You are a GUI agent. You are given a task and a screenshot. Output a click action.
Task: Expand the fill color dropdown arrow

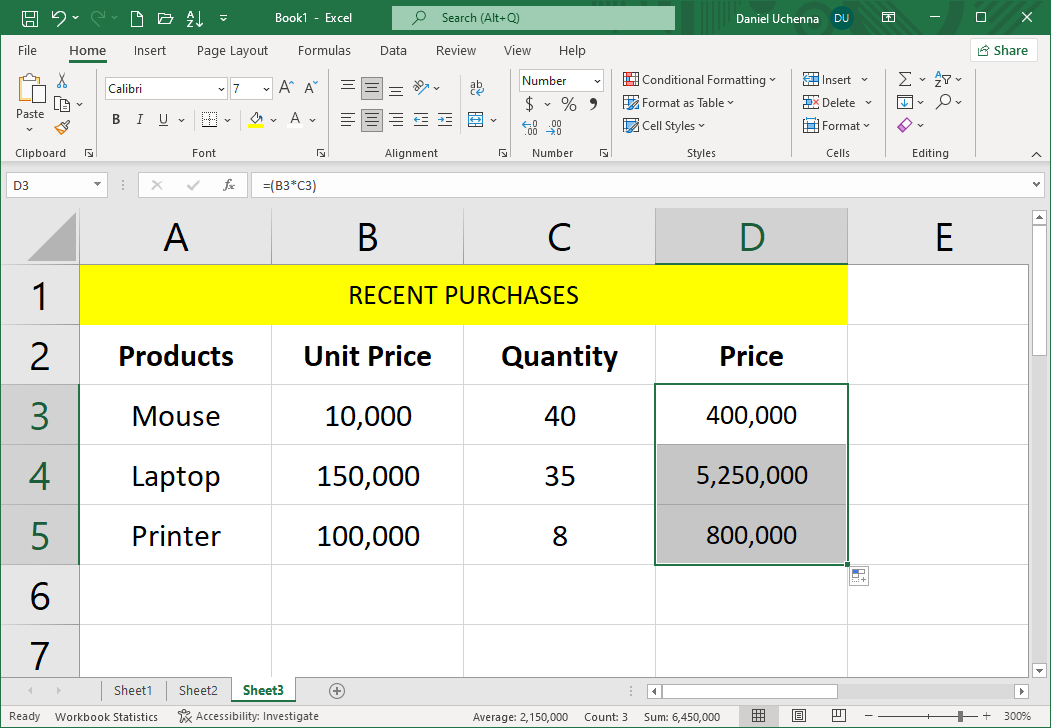click(x=272, y=119)
